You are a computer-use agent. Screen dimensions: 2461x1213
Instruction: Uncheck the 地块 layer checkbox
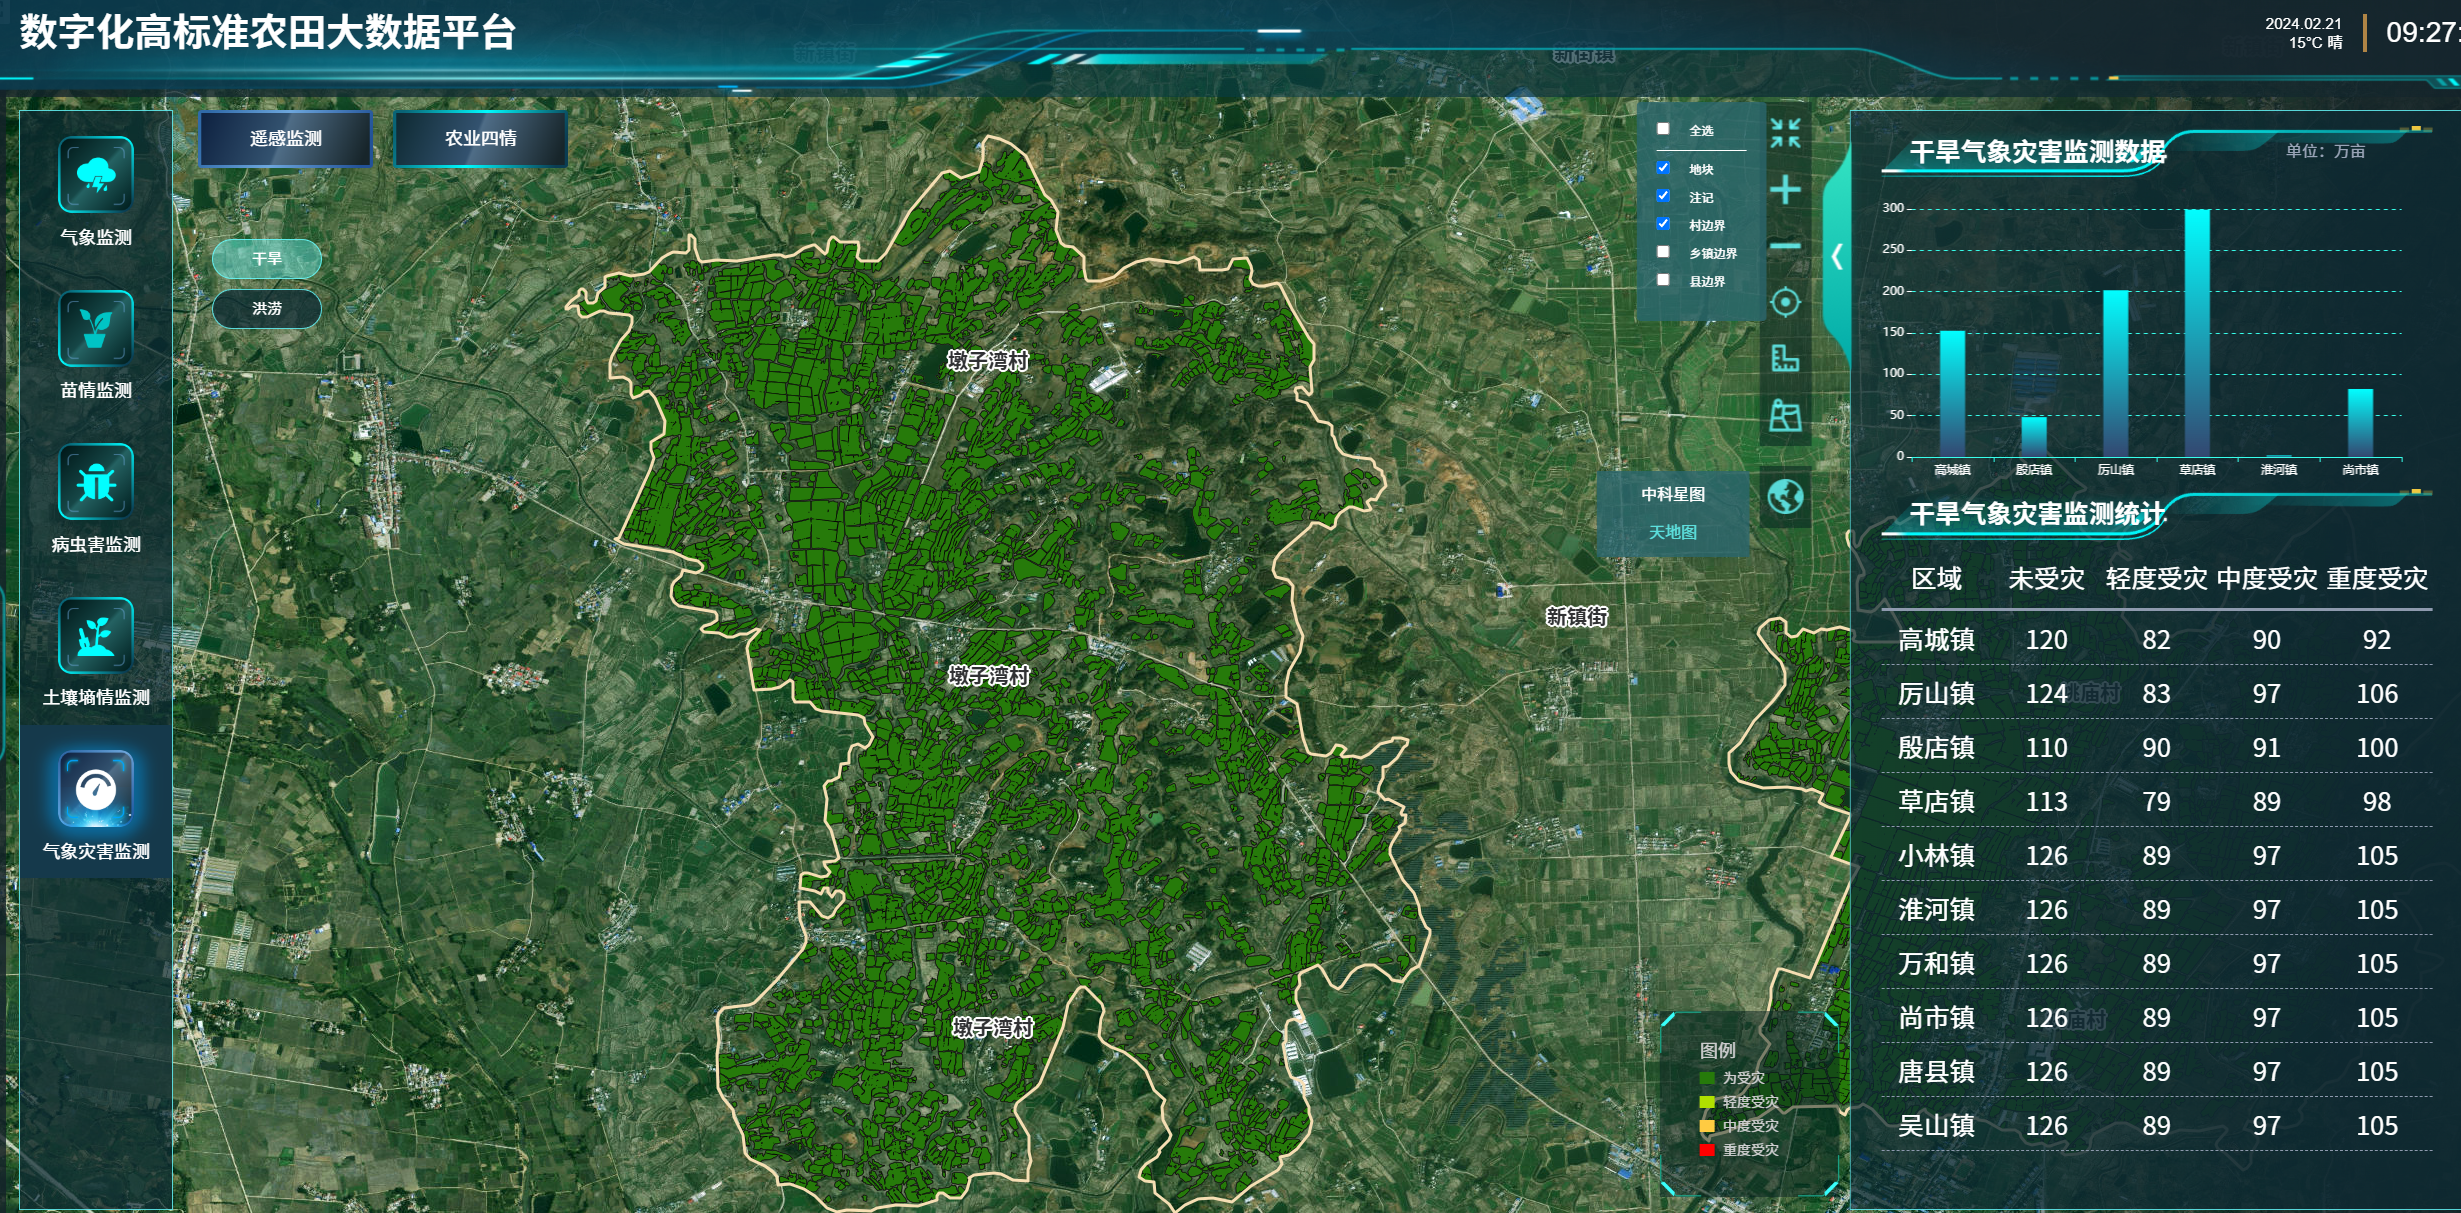[1663, 168]
